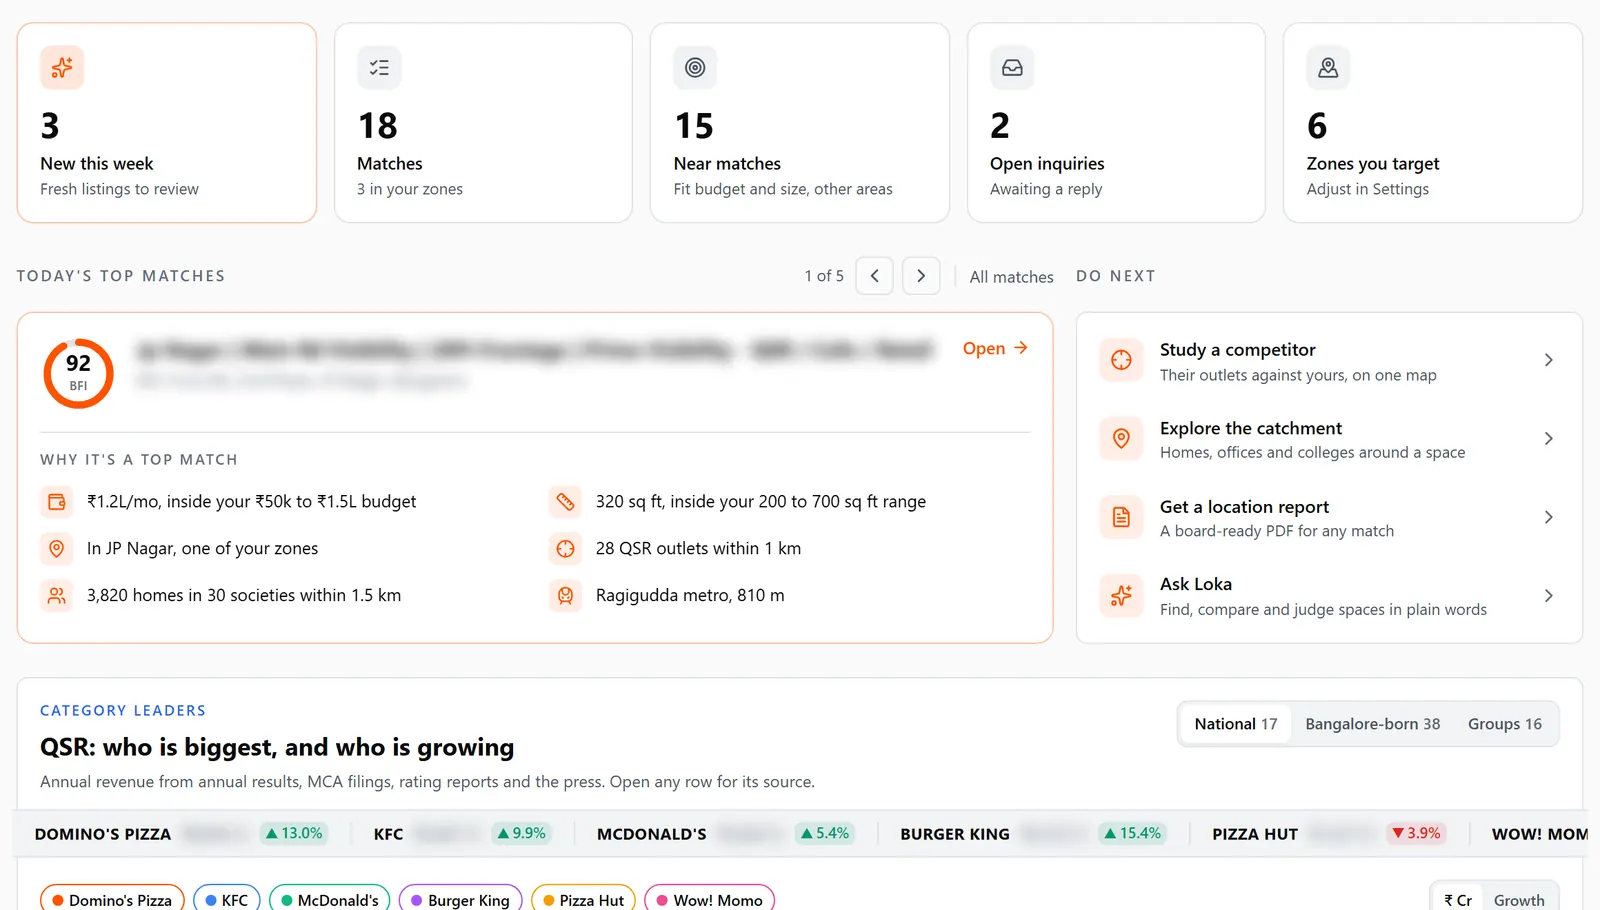Toggle the Wow! Momo legend chip
The height and width of the screenshot is (910, 1600).
point(709,900)
